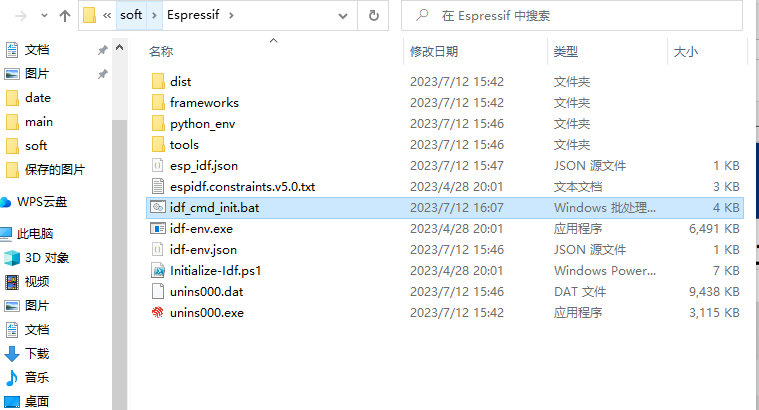This screenshot has height=410, width=759.
Task: Sort files by the 大小 column header
Action: (685, 51)
